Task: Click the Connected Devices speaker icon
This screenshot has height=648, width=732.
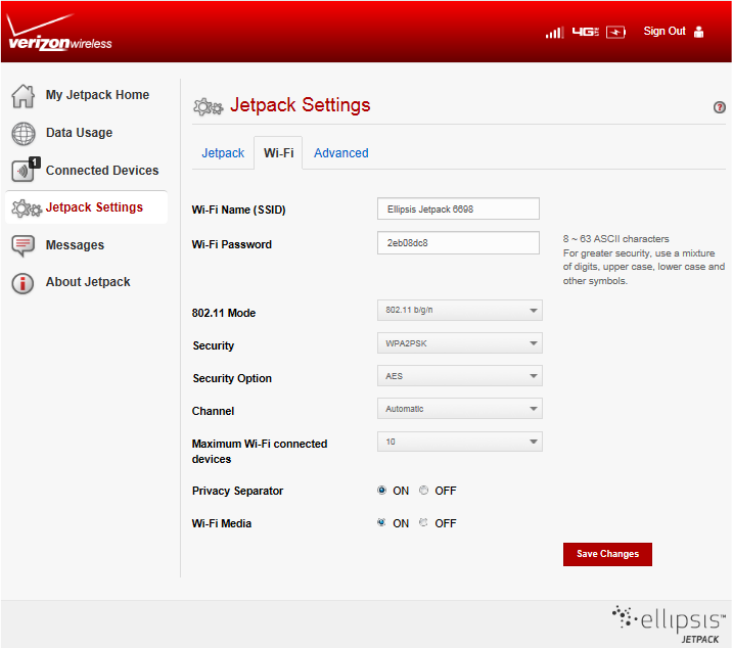Action: [x=25, y=169]
